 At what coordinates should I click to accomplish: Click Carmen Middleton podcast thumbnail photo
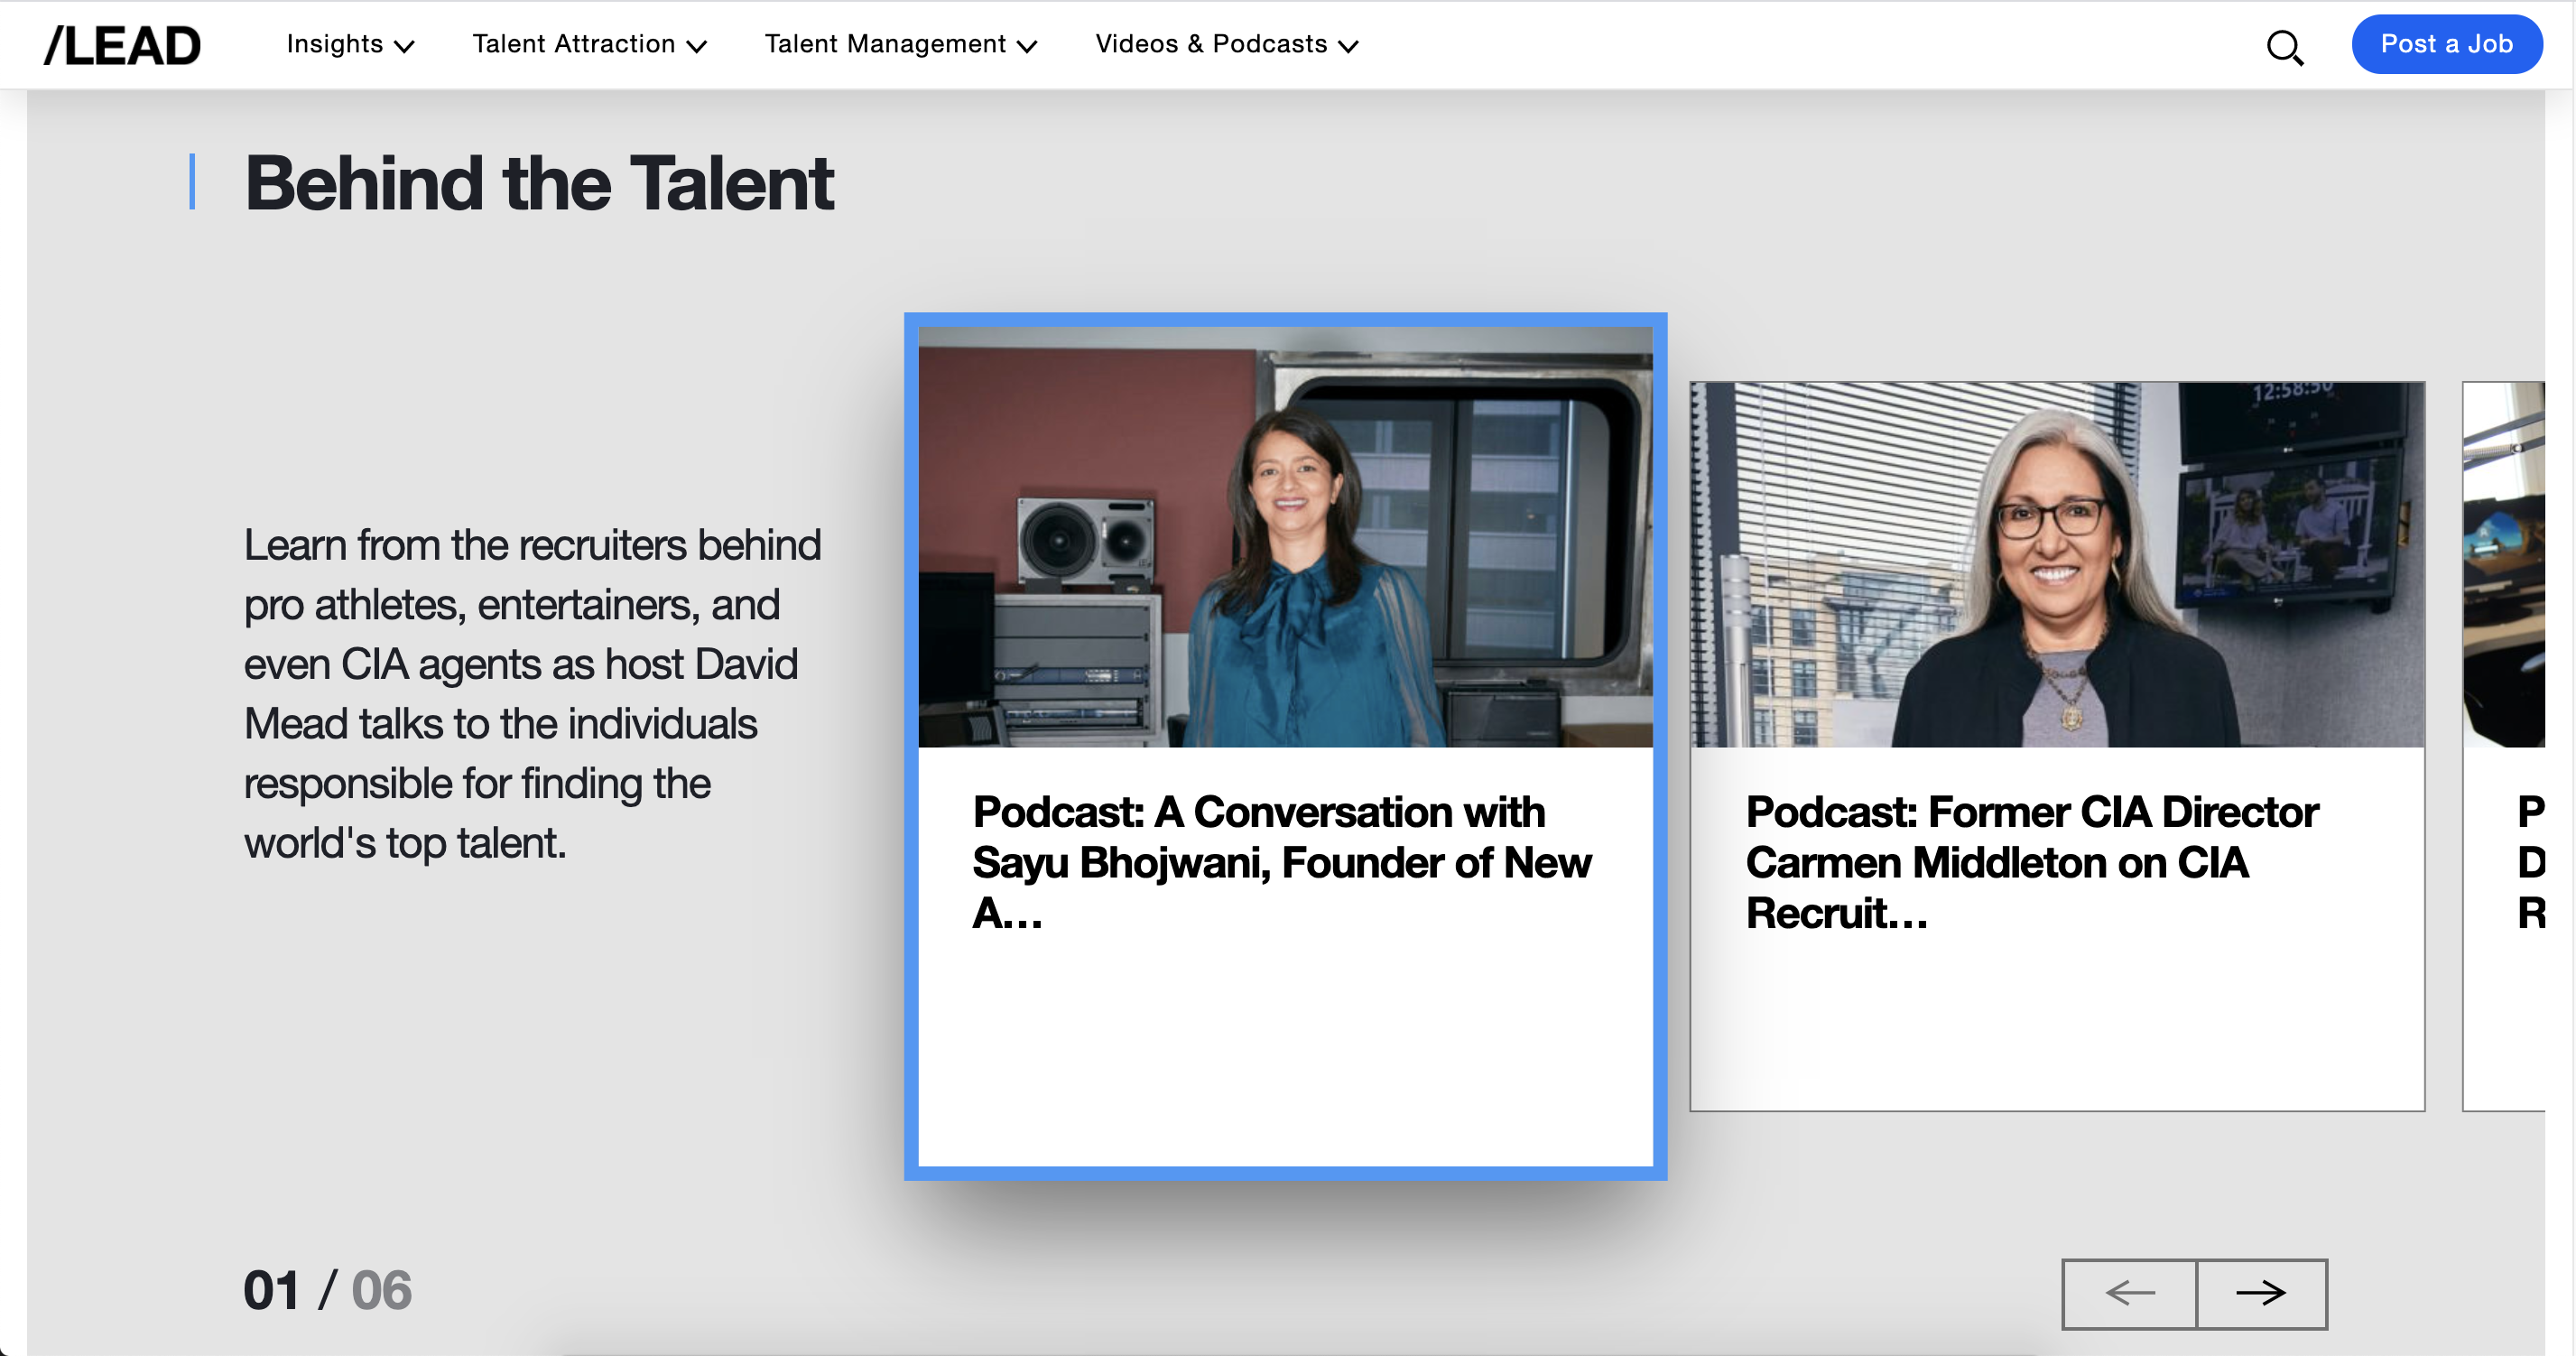tap(2057, 564)
